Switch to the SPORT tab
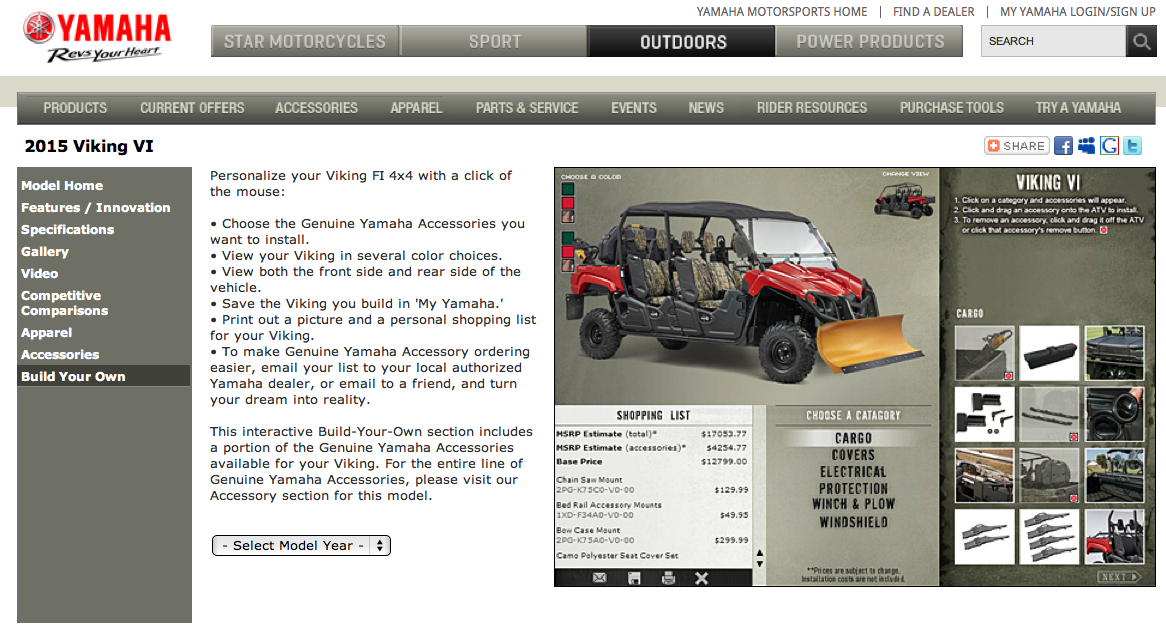Screen dimensions: 1166x627 click(x=494, y=41)
